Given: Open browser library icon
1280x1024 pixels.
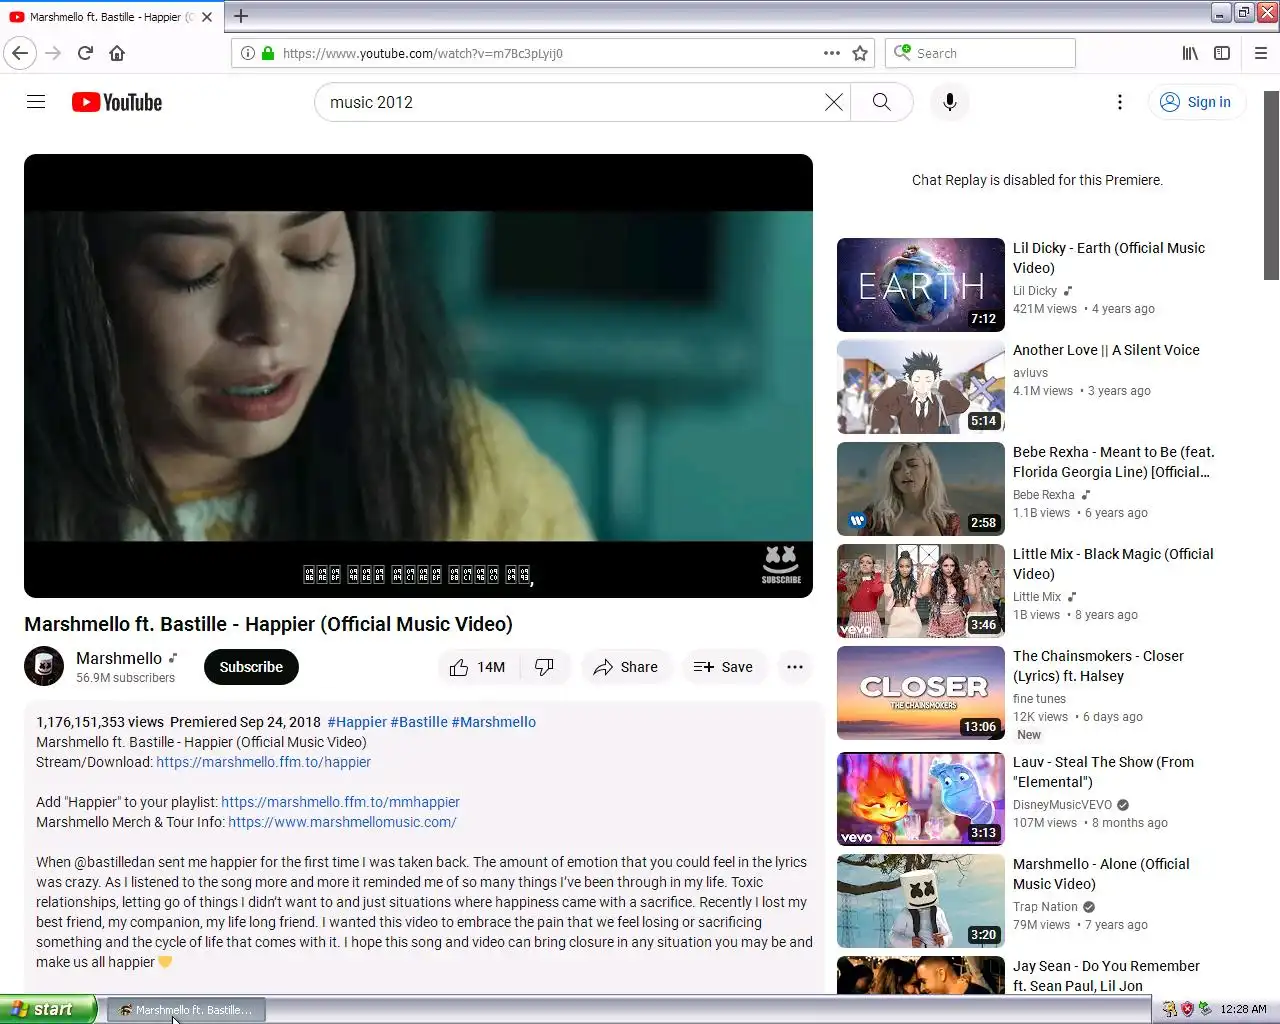Looking at the screenshot, I should pyautogui.click(x=1190, y=53).
